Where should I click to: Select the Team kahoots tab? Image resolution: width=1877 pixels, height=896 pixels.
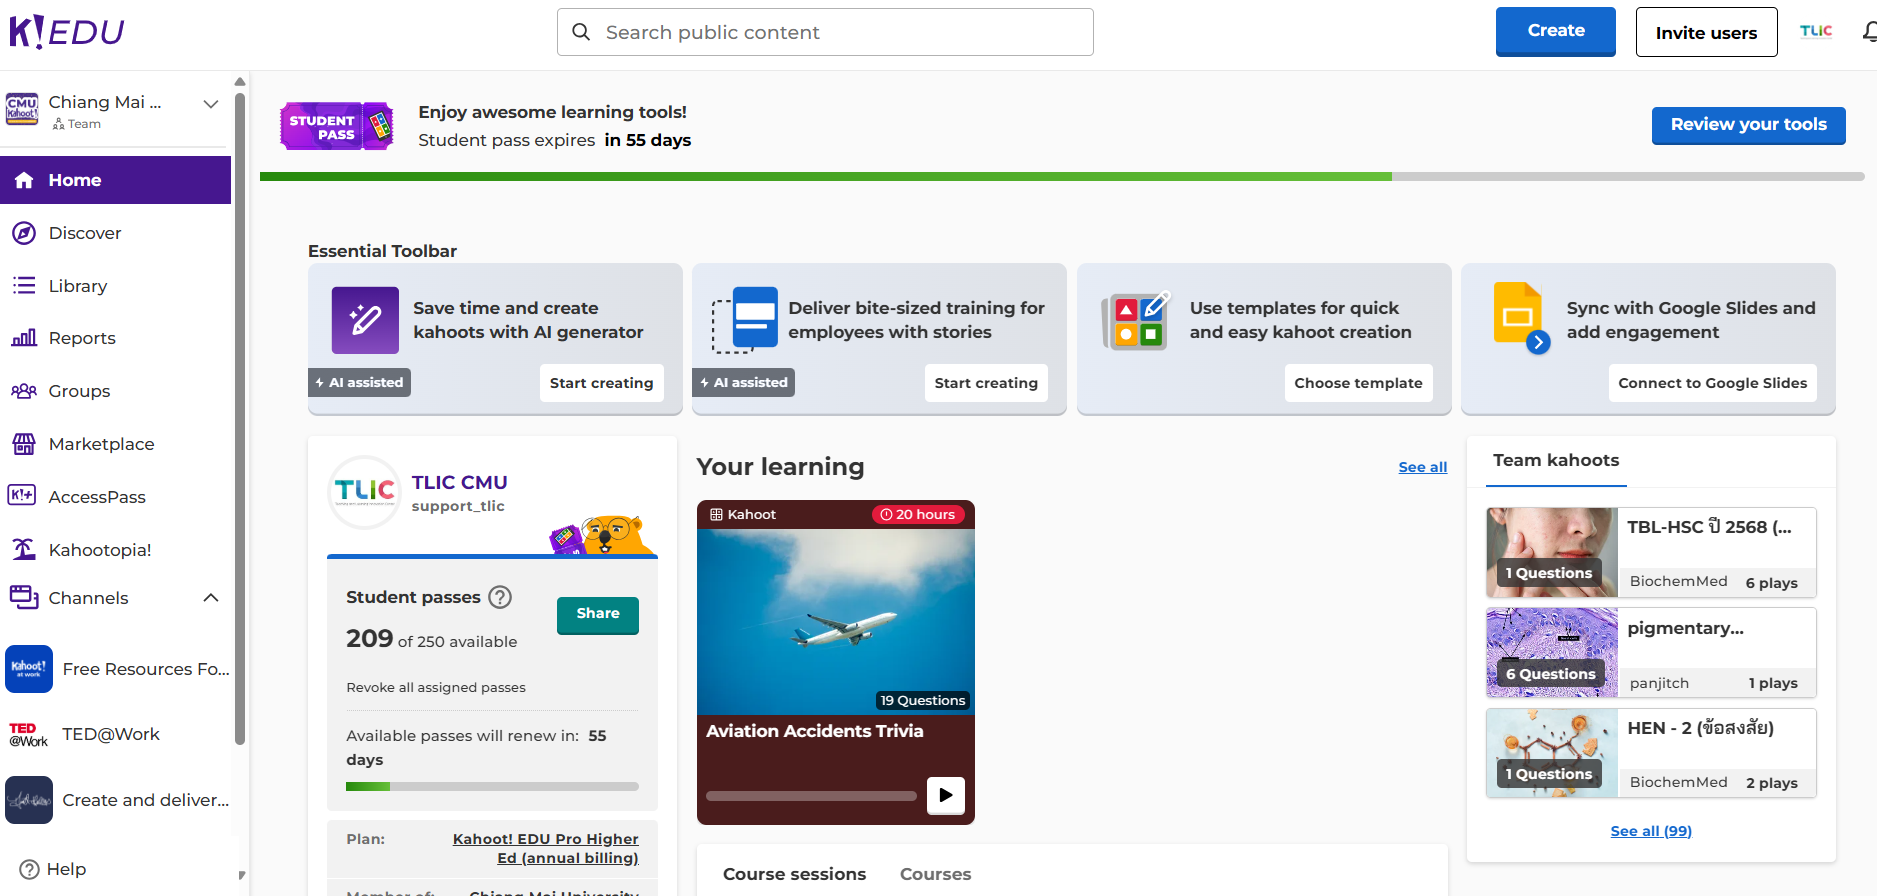point(1555,460)
